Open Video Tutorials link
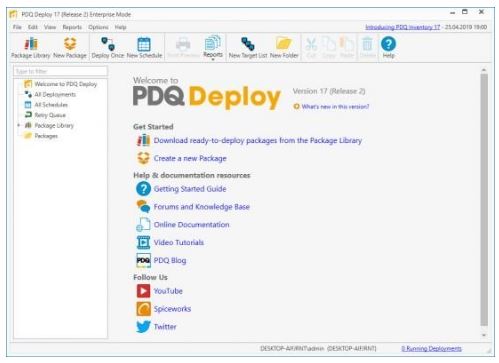499x363 pixels. [179, 243]
